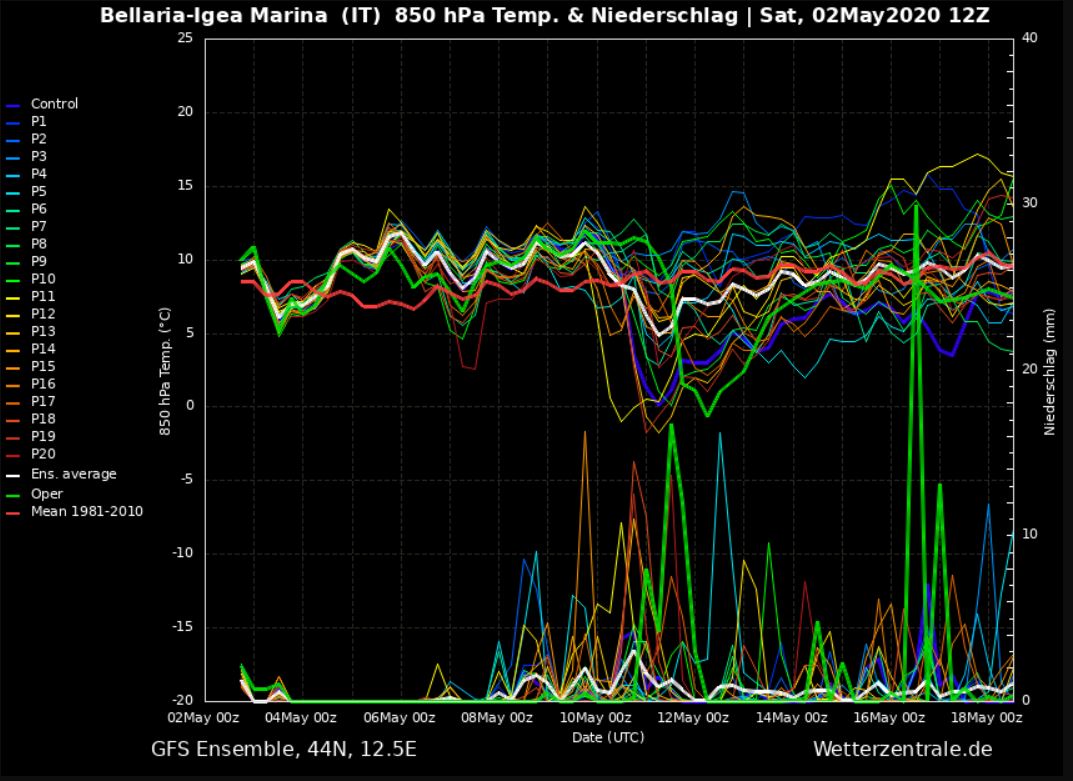1073x781 pixels.
Task: Click the 16May 00z x-axis tick label
Action: pyautogui.click(x=889, y=718)
